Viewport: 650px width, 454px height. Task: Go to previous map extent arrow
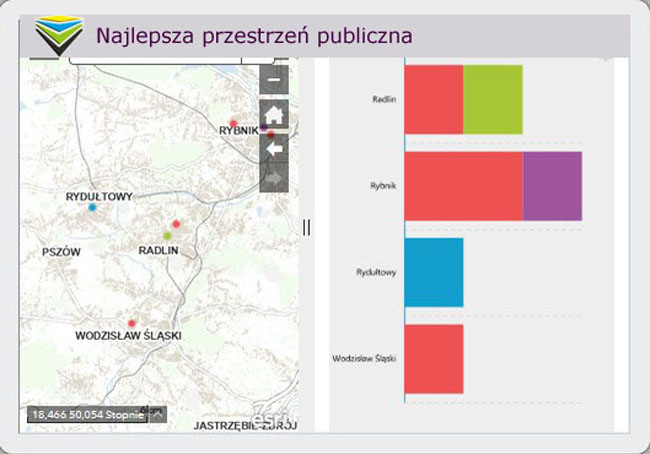[274, 148]
